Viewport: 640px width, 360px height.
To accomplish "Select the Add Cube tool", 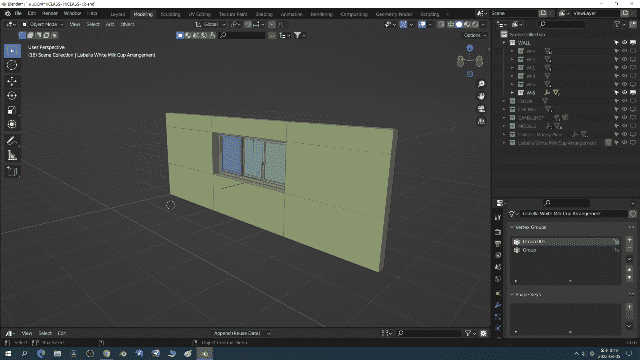I will (12, 171).
